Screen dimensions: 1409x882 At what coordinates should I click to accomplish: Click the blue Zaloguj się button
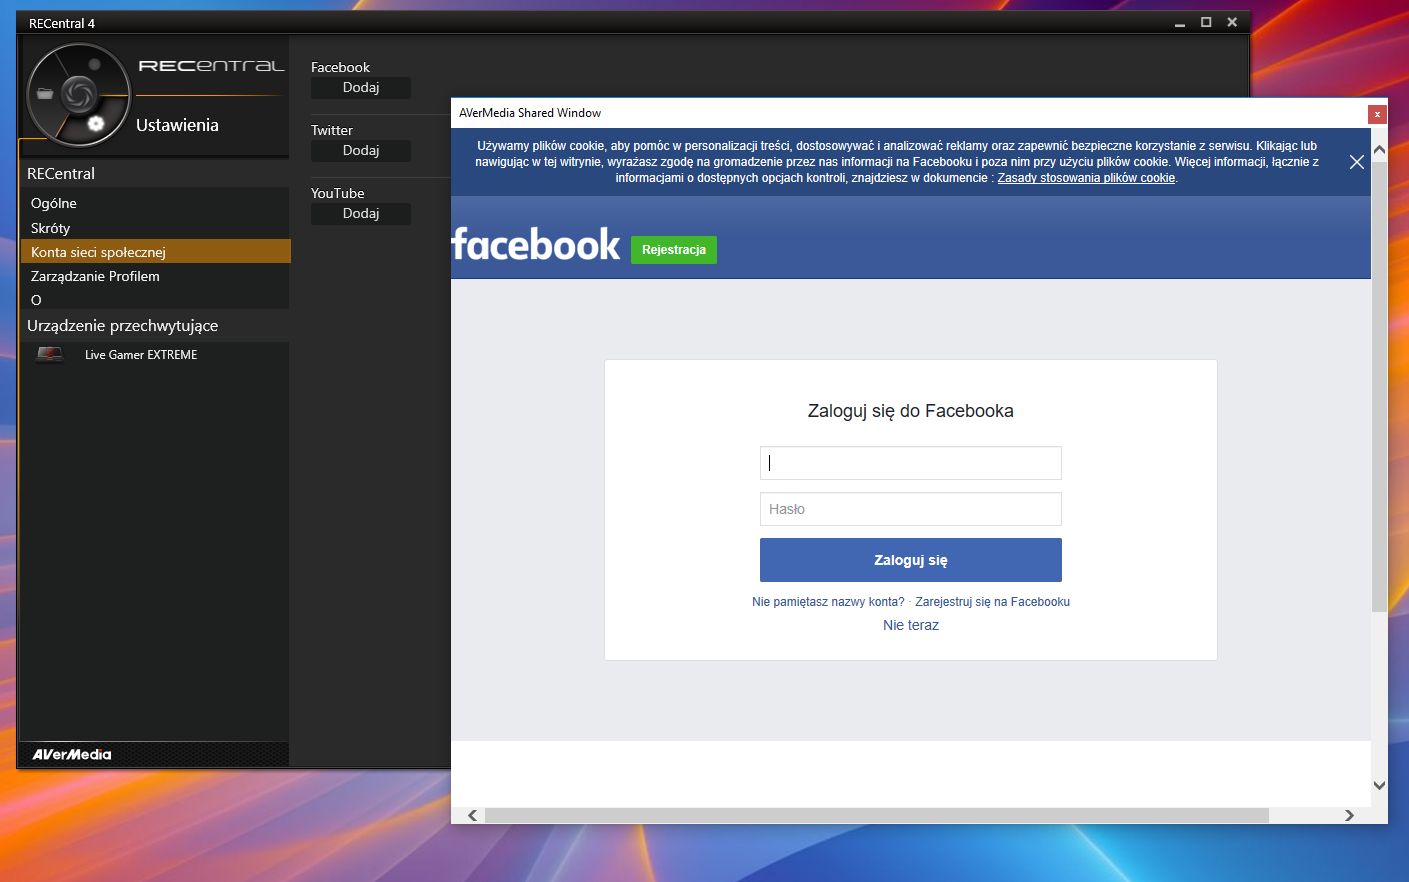911,560
